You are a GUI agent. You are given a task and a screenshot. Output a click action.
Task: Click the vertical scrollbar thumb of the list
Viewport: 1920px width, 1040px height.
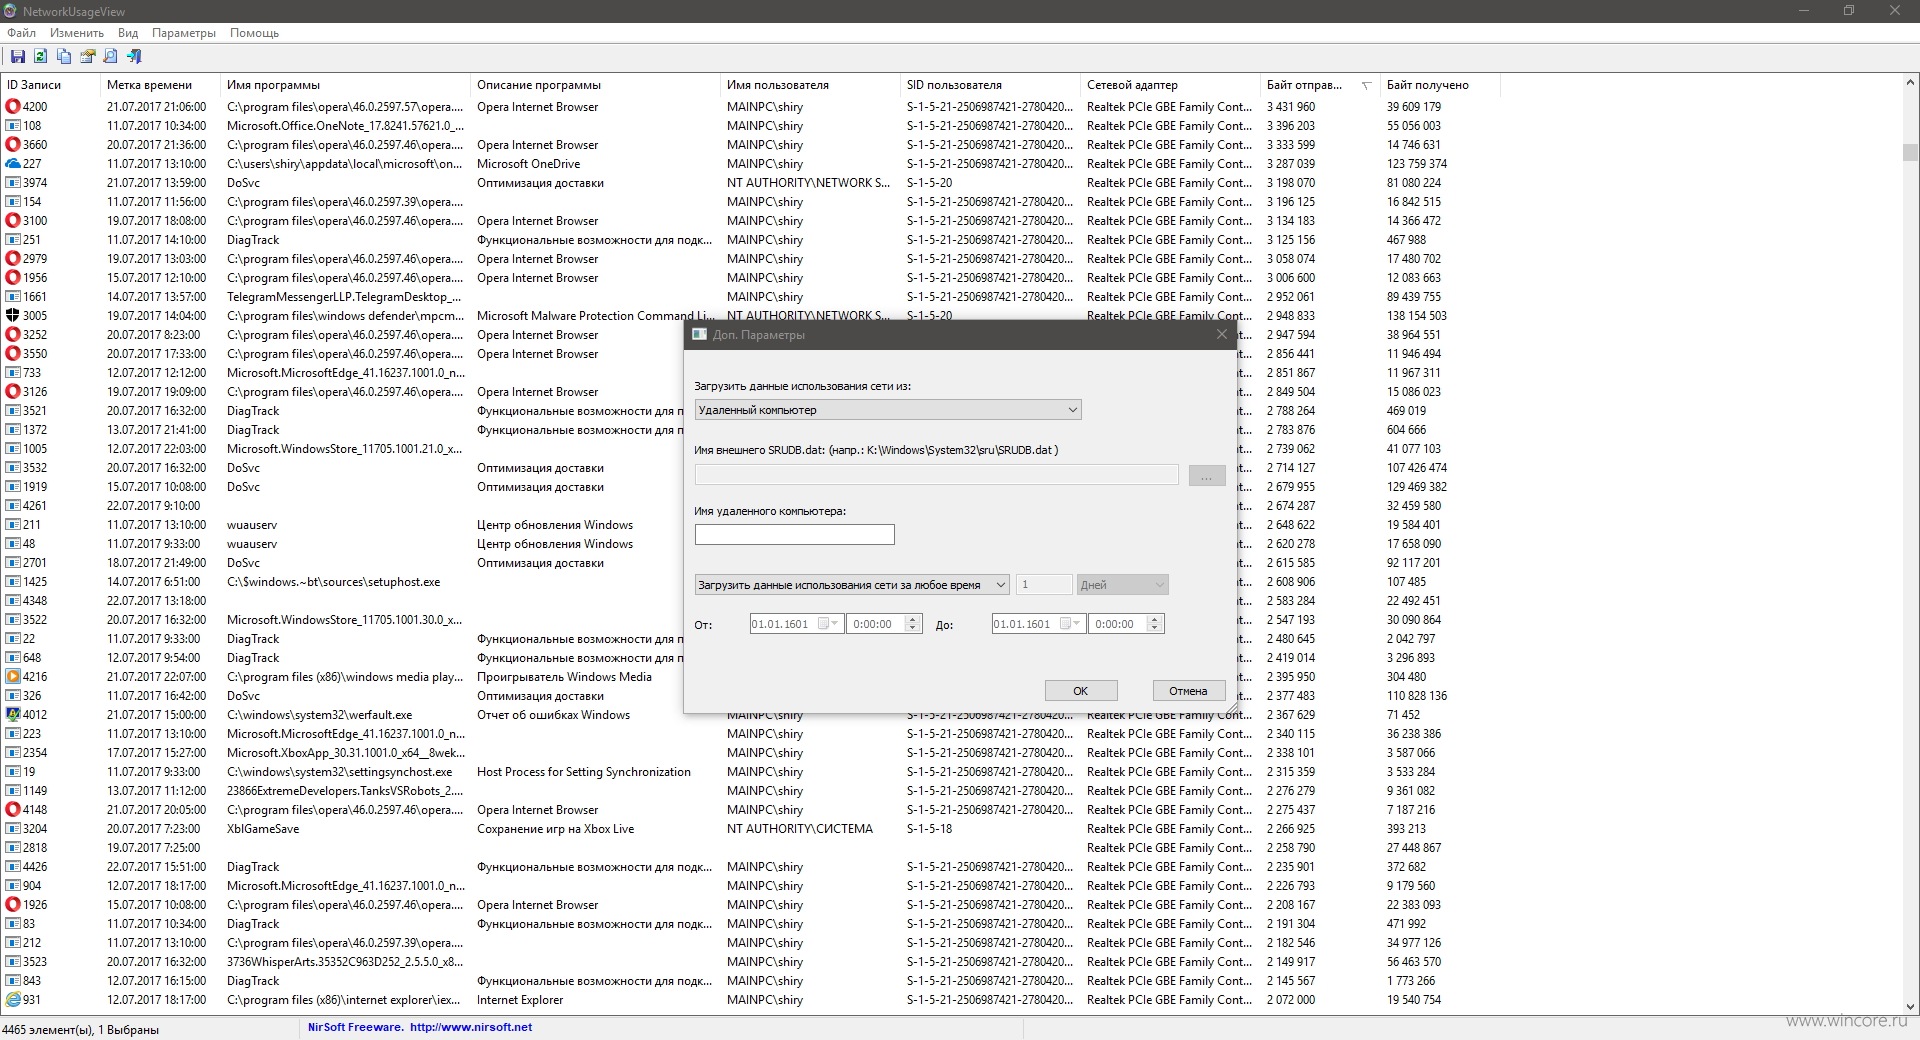(x=1910, y=151)
